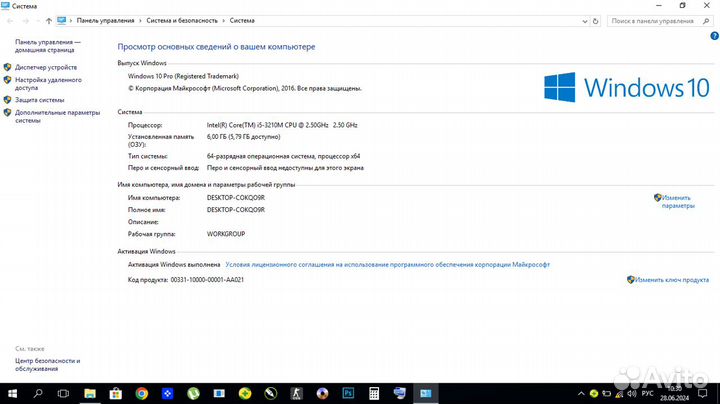Open Device Manager link in sidebar

point(46,67)
